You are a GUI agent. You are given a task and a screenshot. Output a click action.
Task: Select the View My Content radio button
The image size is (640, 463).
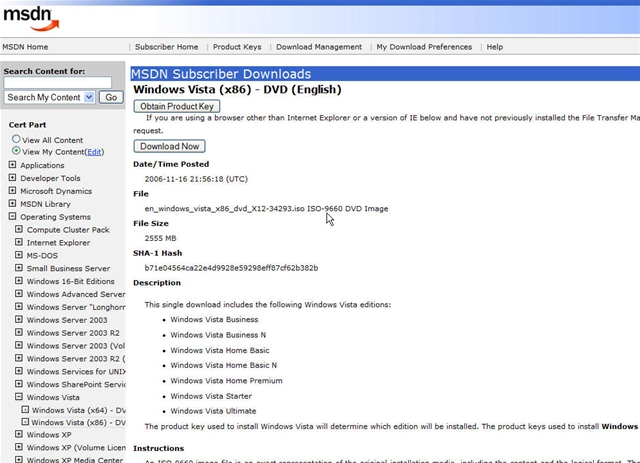coord(16,151)
